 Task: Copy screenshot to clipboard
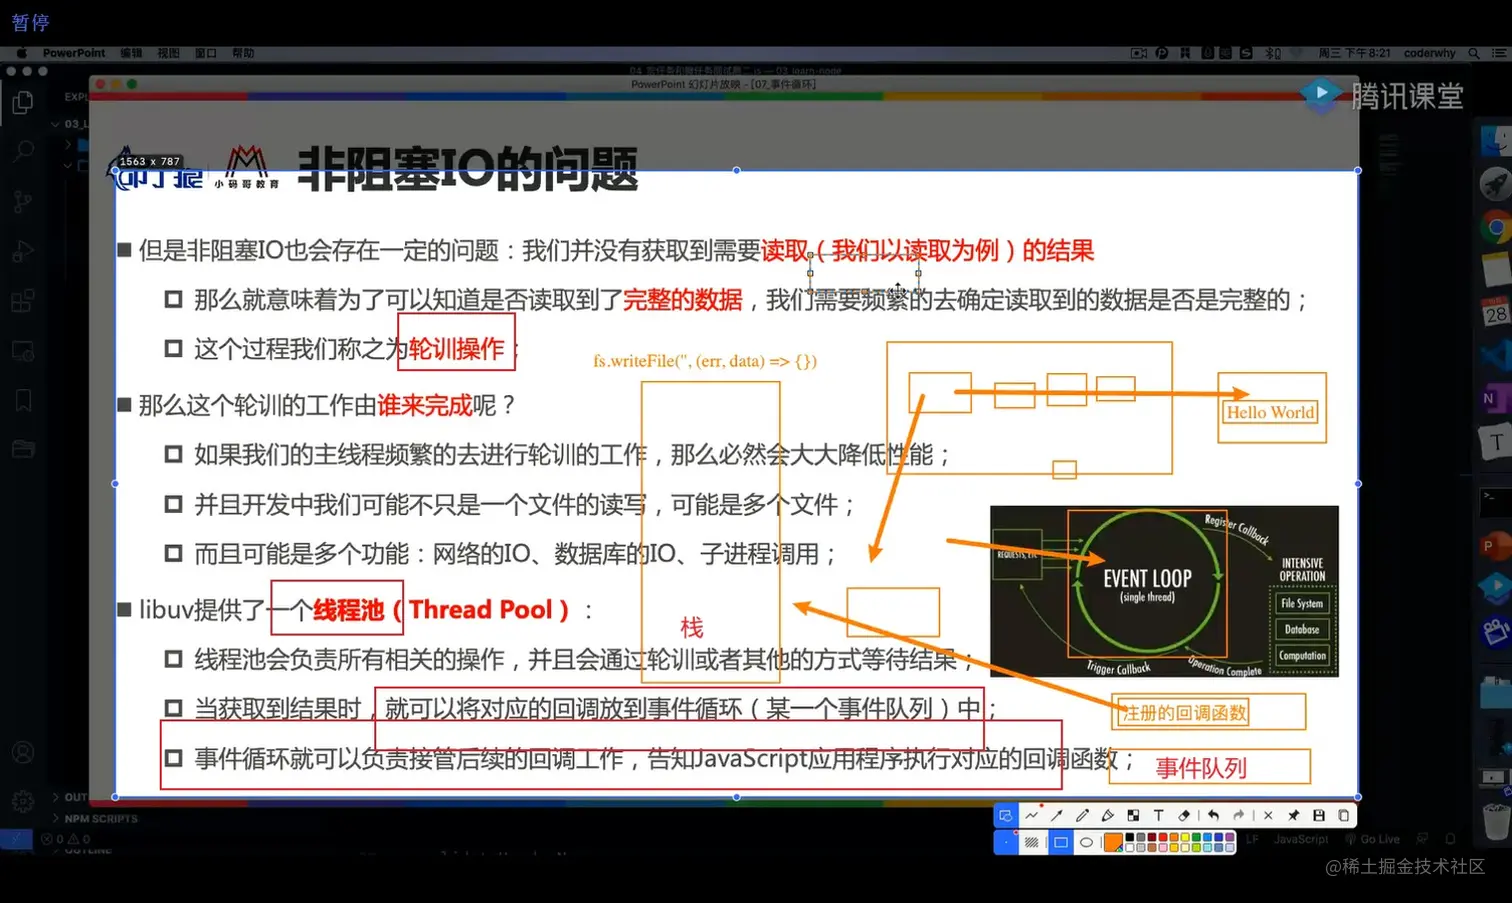click(x=1344, y=816)
